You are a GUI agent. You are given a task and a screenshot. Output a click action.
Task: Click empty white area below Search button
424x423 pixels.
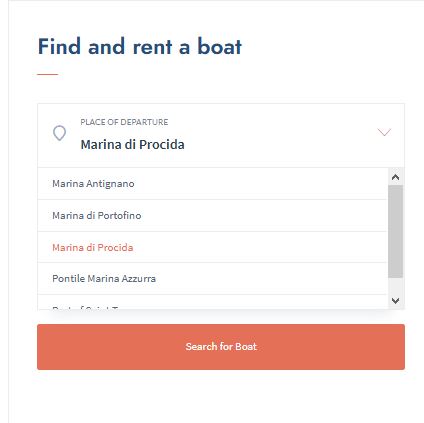[x=221, y=397]
